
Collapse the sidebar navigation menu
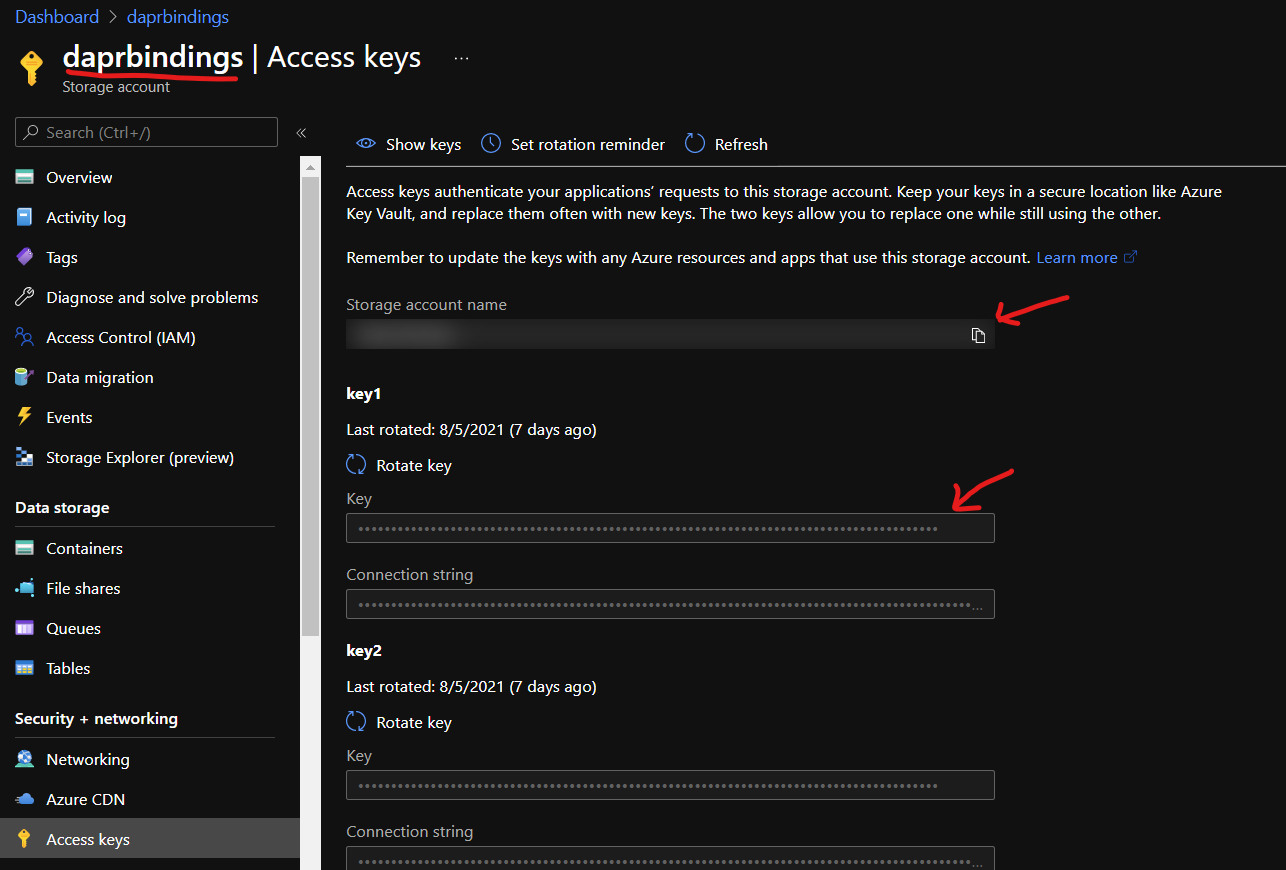pyautogui.click(x=301, y=133)
